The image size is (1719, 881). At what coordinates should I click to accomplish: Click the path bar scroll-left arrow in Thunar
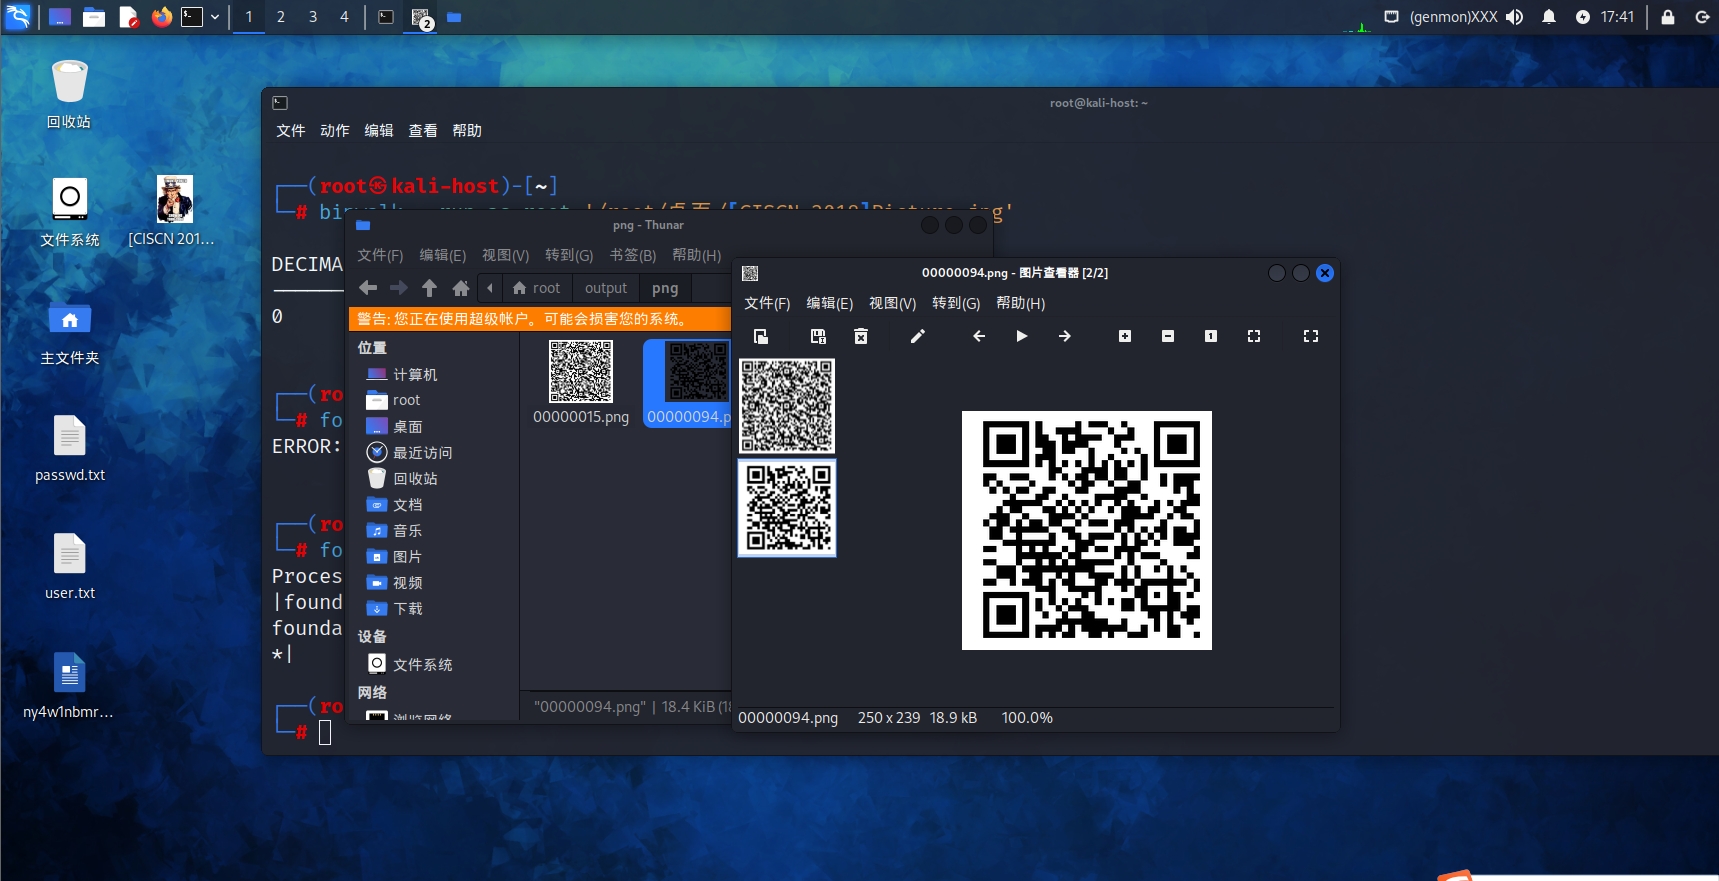490,288
